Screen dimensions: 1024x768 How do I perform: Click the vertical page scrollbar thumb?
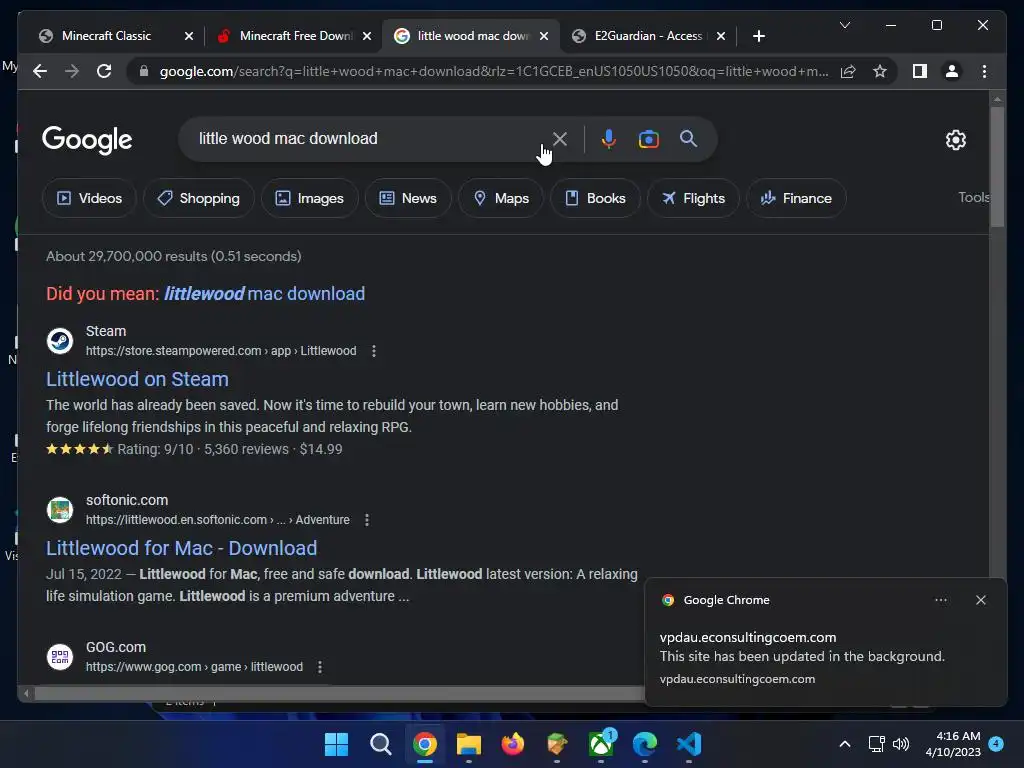[997, 166]
